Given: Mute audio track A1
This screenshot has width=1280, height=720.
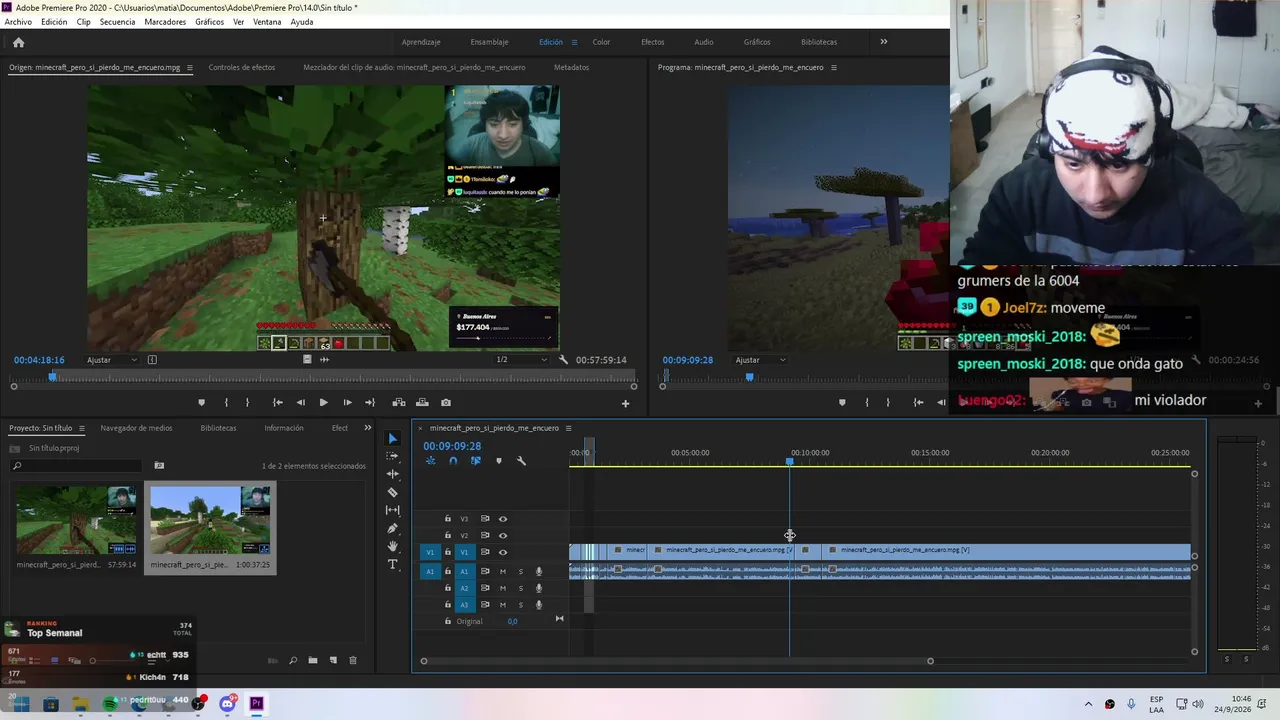Looking at the screenshot, I should 503,572.
